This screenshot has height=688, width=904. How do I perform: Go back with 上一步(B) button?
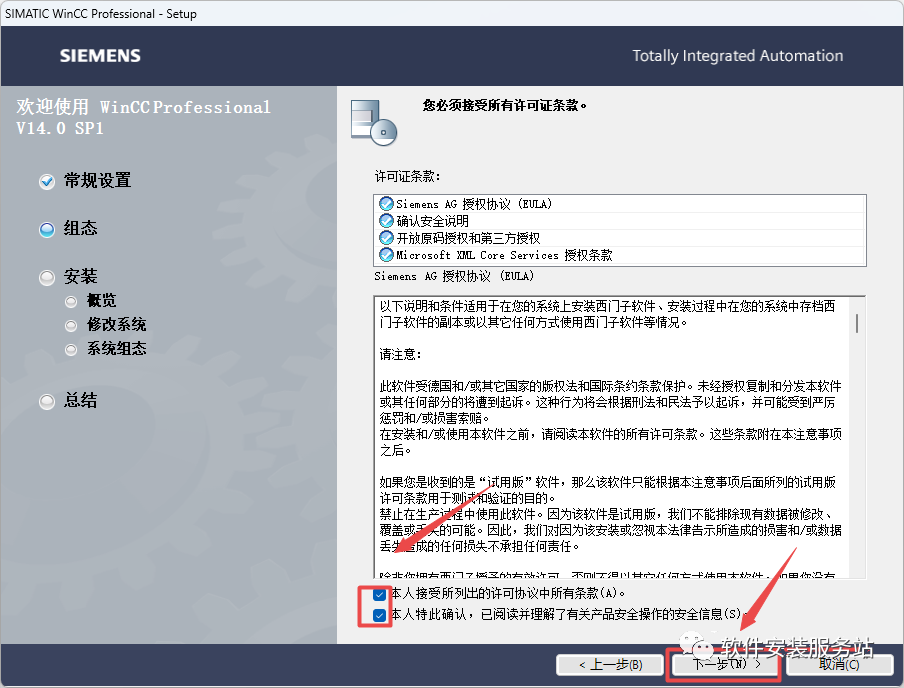tap(610, 664)
